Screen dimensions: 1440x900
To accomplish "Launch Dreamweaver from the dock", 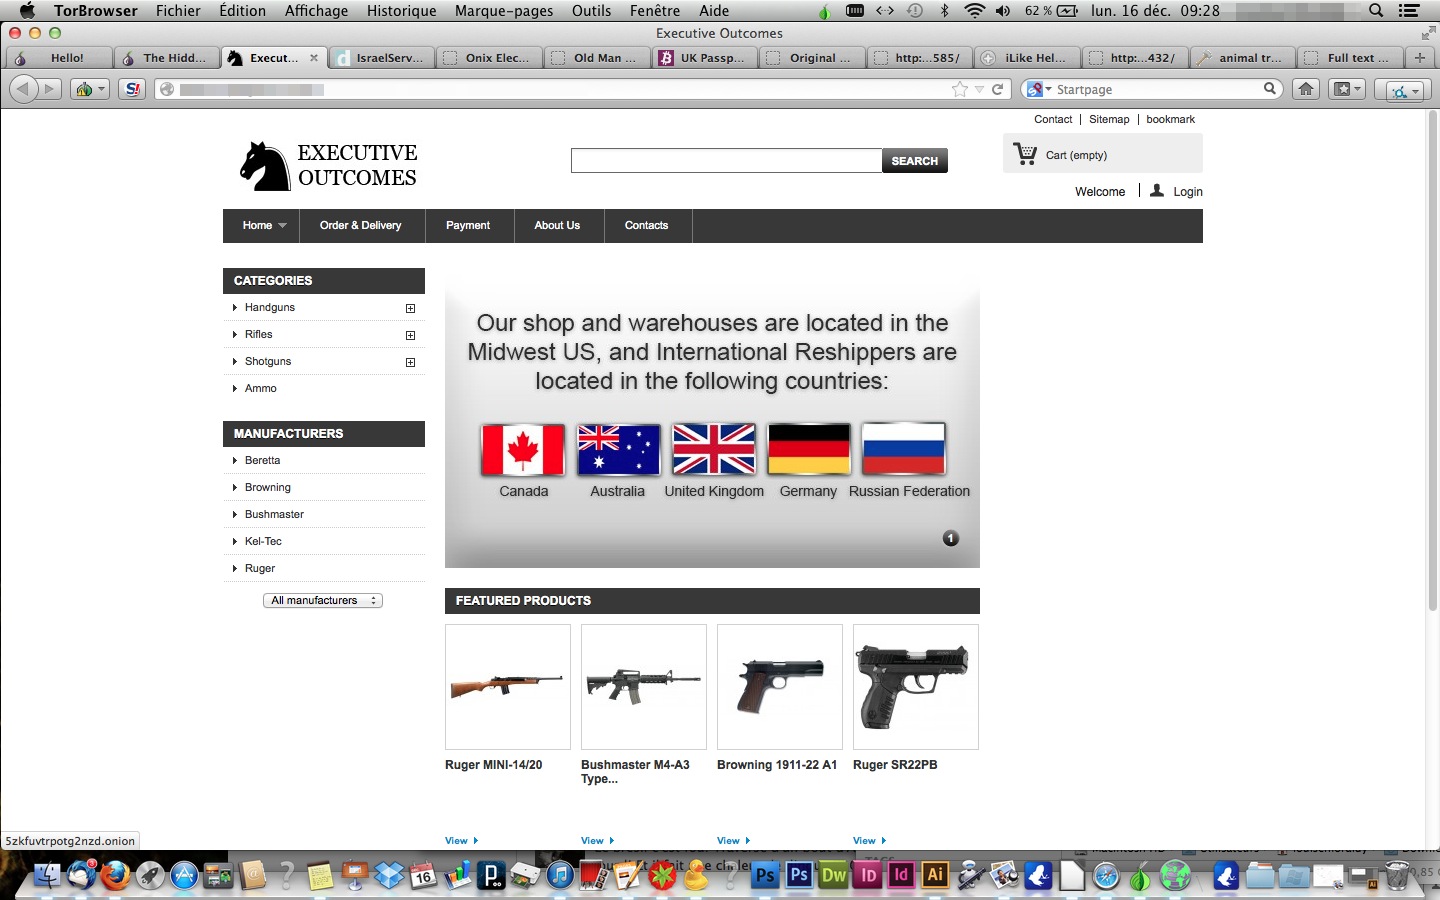I will click(x=833, y=876).
